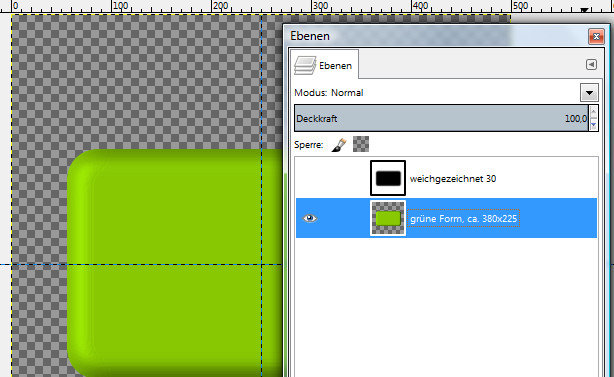Switch to the Ebenen tab

[324, 65]
